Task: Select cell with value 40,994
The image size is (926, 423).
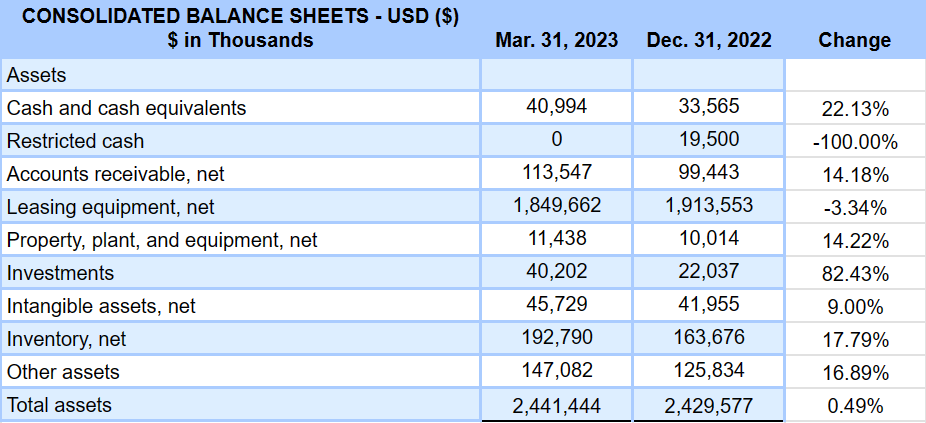Action: tap(556, 108)
